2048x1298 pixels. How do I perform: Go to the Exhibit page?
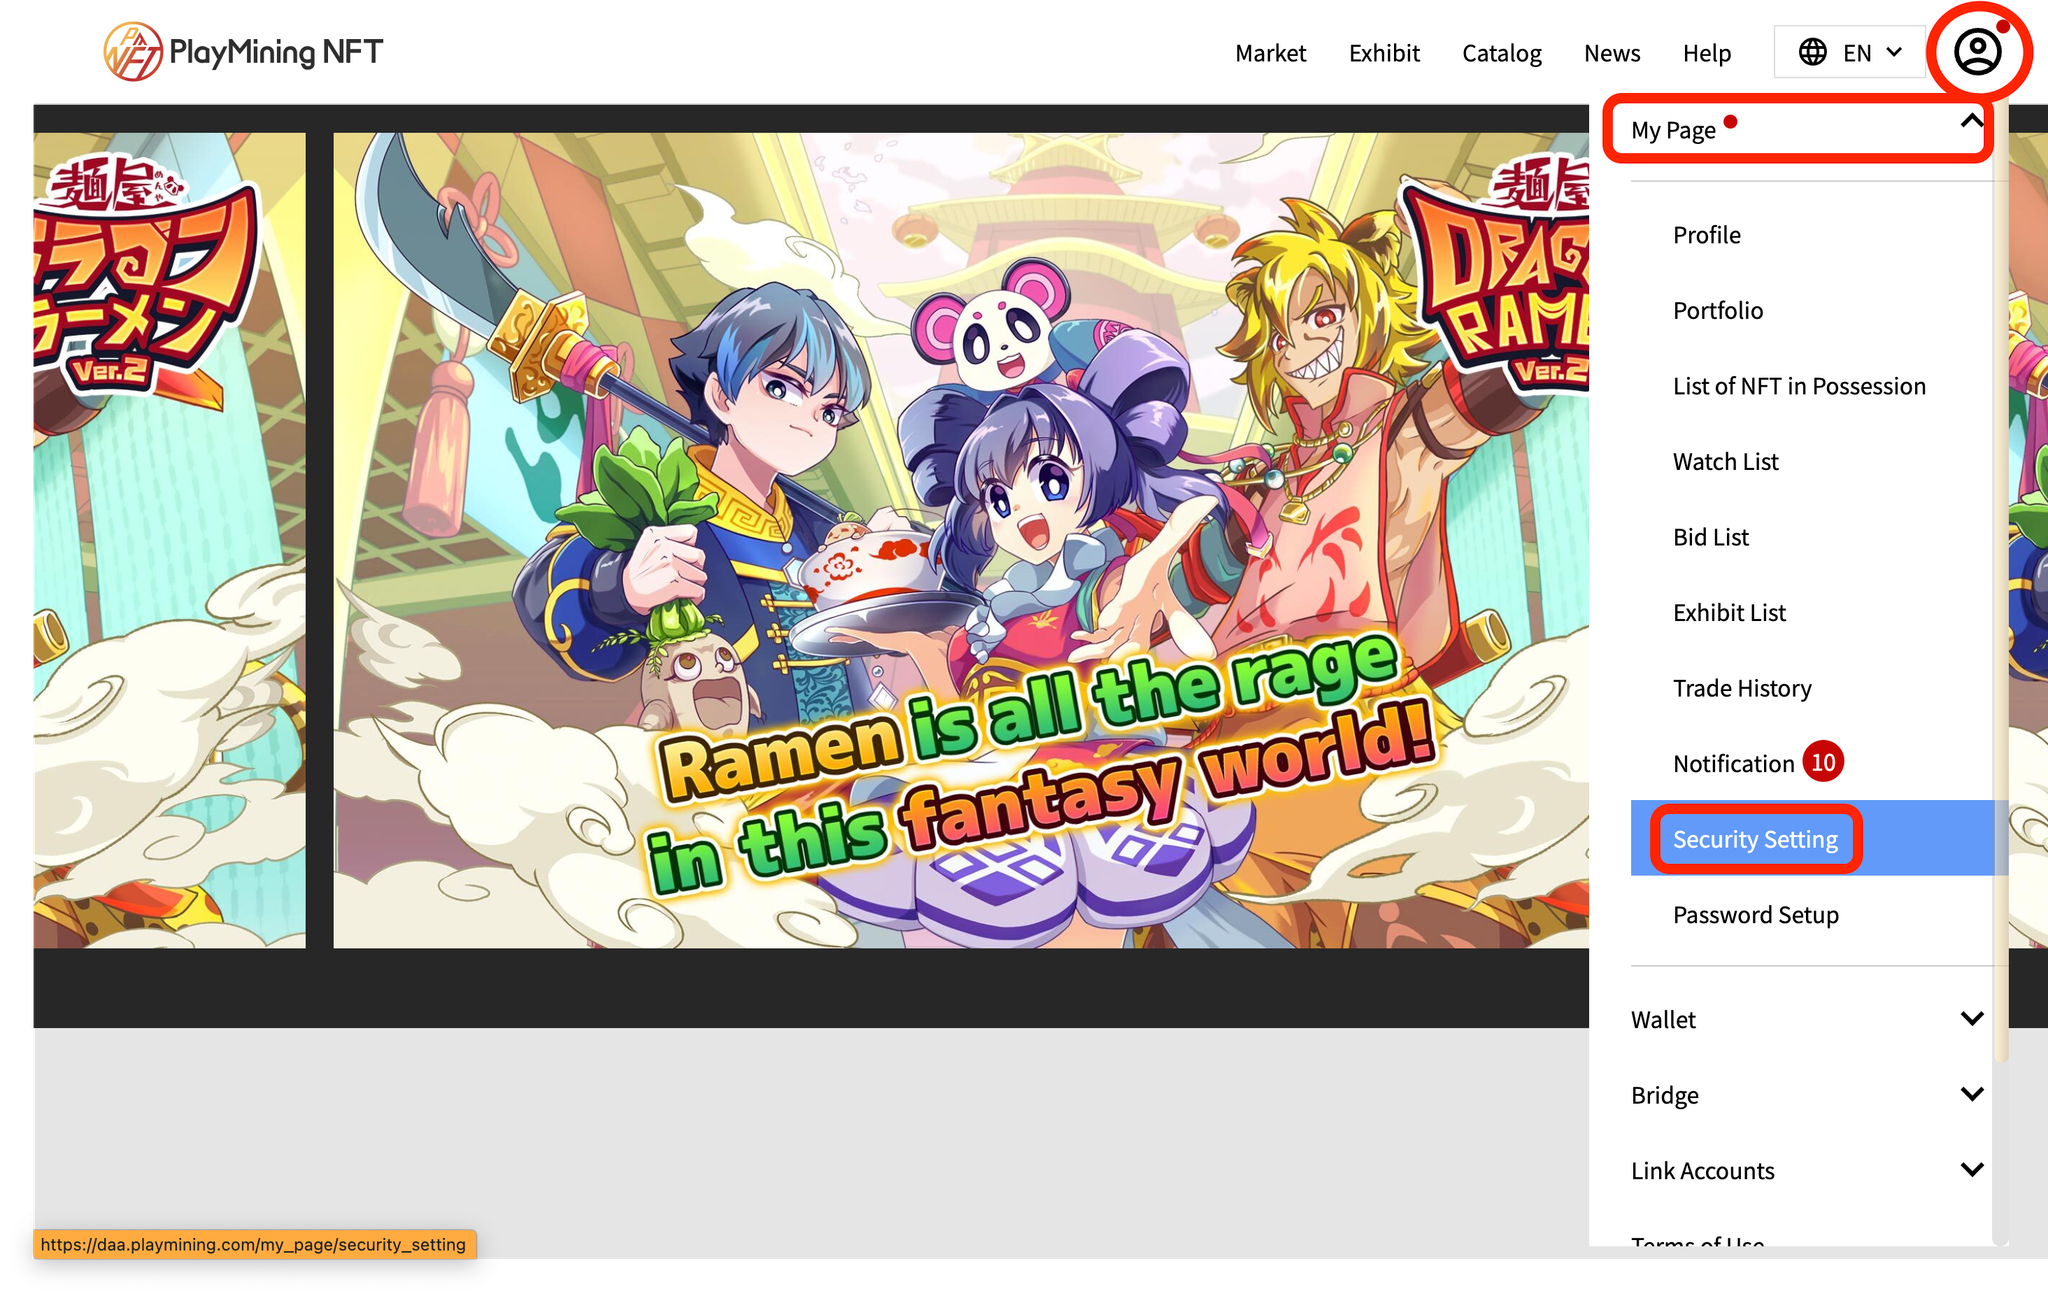(x=1384, y=53)
